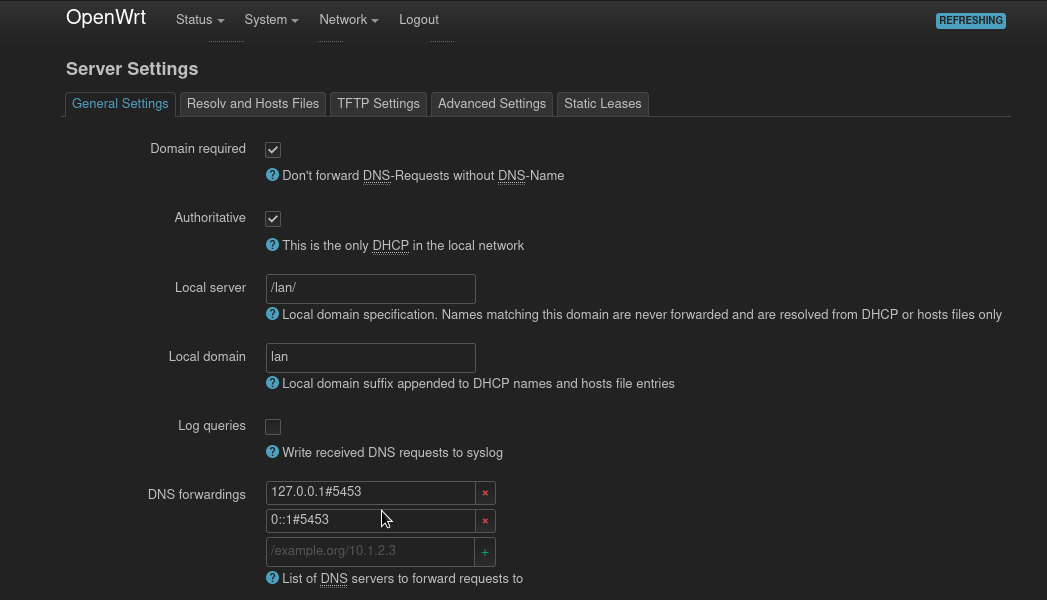Click help icon beside Log queries description

click(x=272, y=452)
